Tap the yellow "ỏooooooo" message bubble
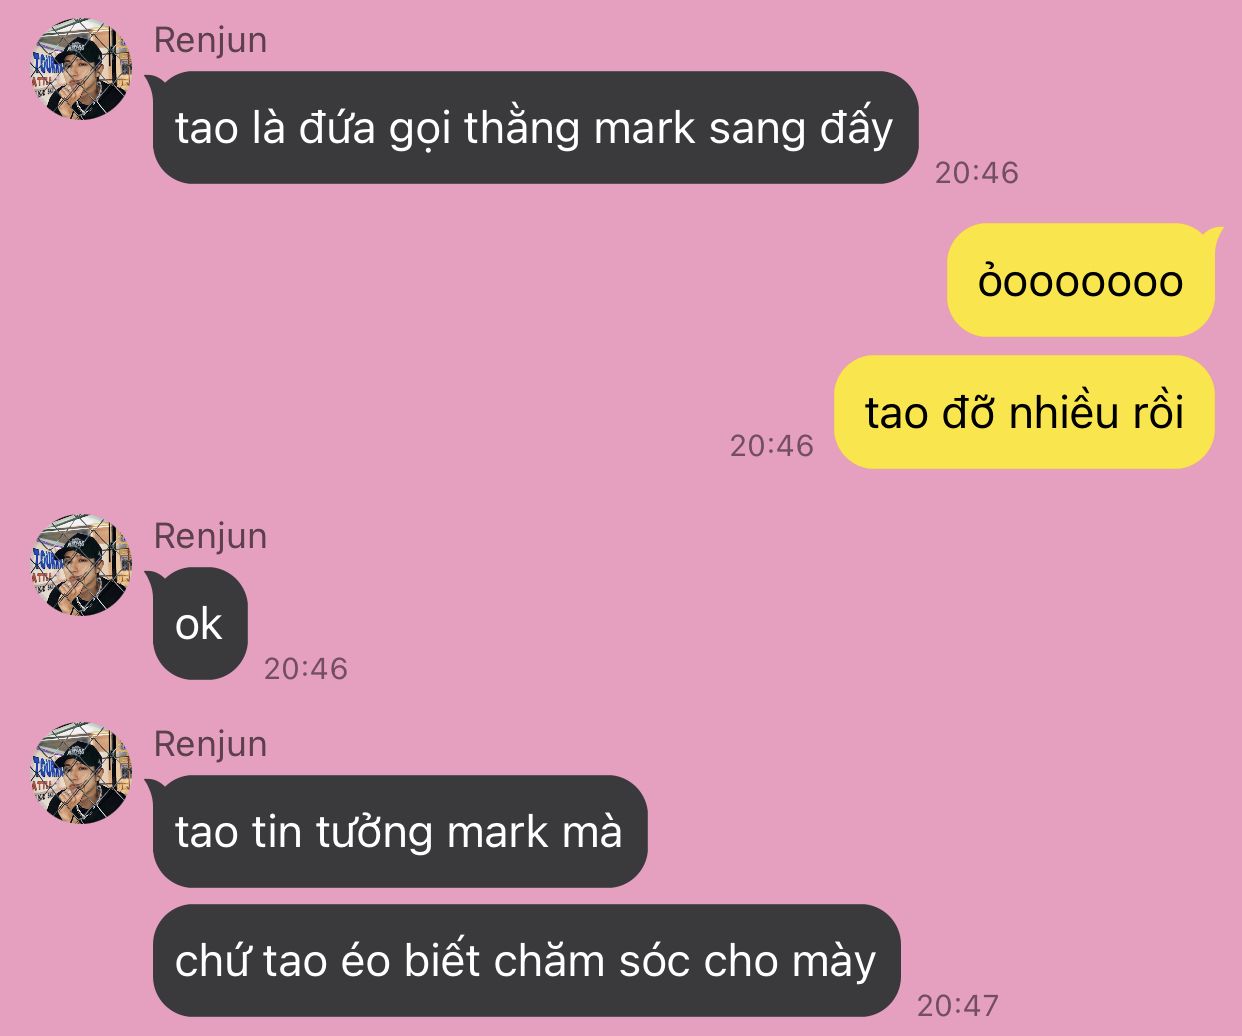The image size is (1242, 1036). click(x=1083, y=280)
